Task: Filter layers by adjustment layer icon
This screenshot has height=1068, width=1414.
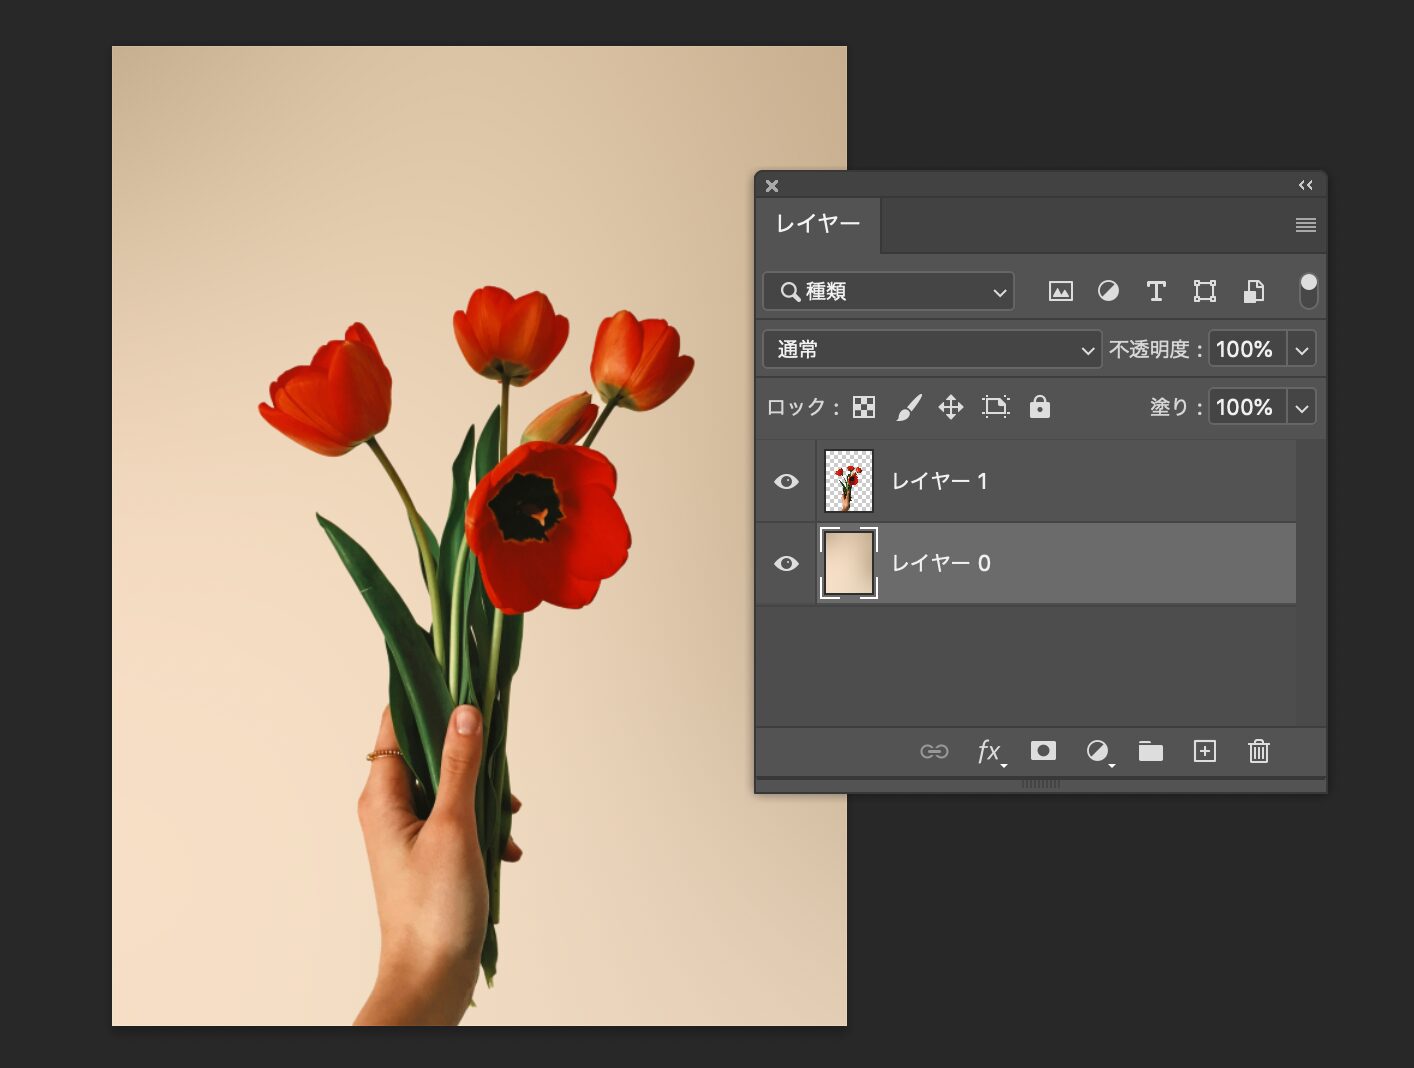Action: coord(1108,291)
